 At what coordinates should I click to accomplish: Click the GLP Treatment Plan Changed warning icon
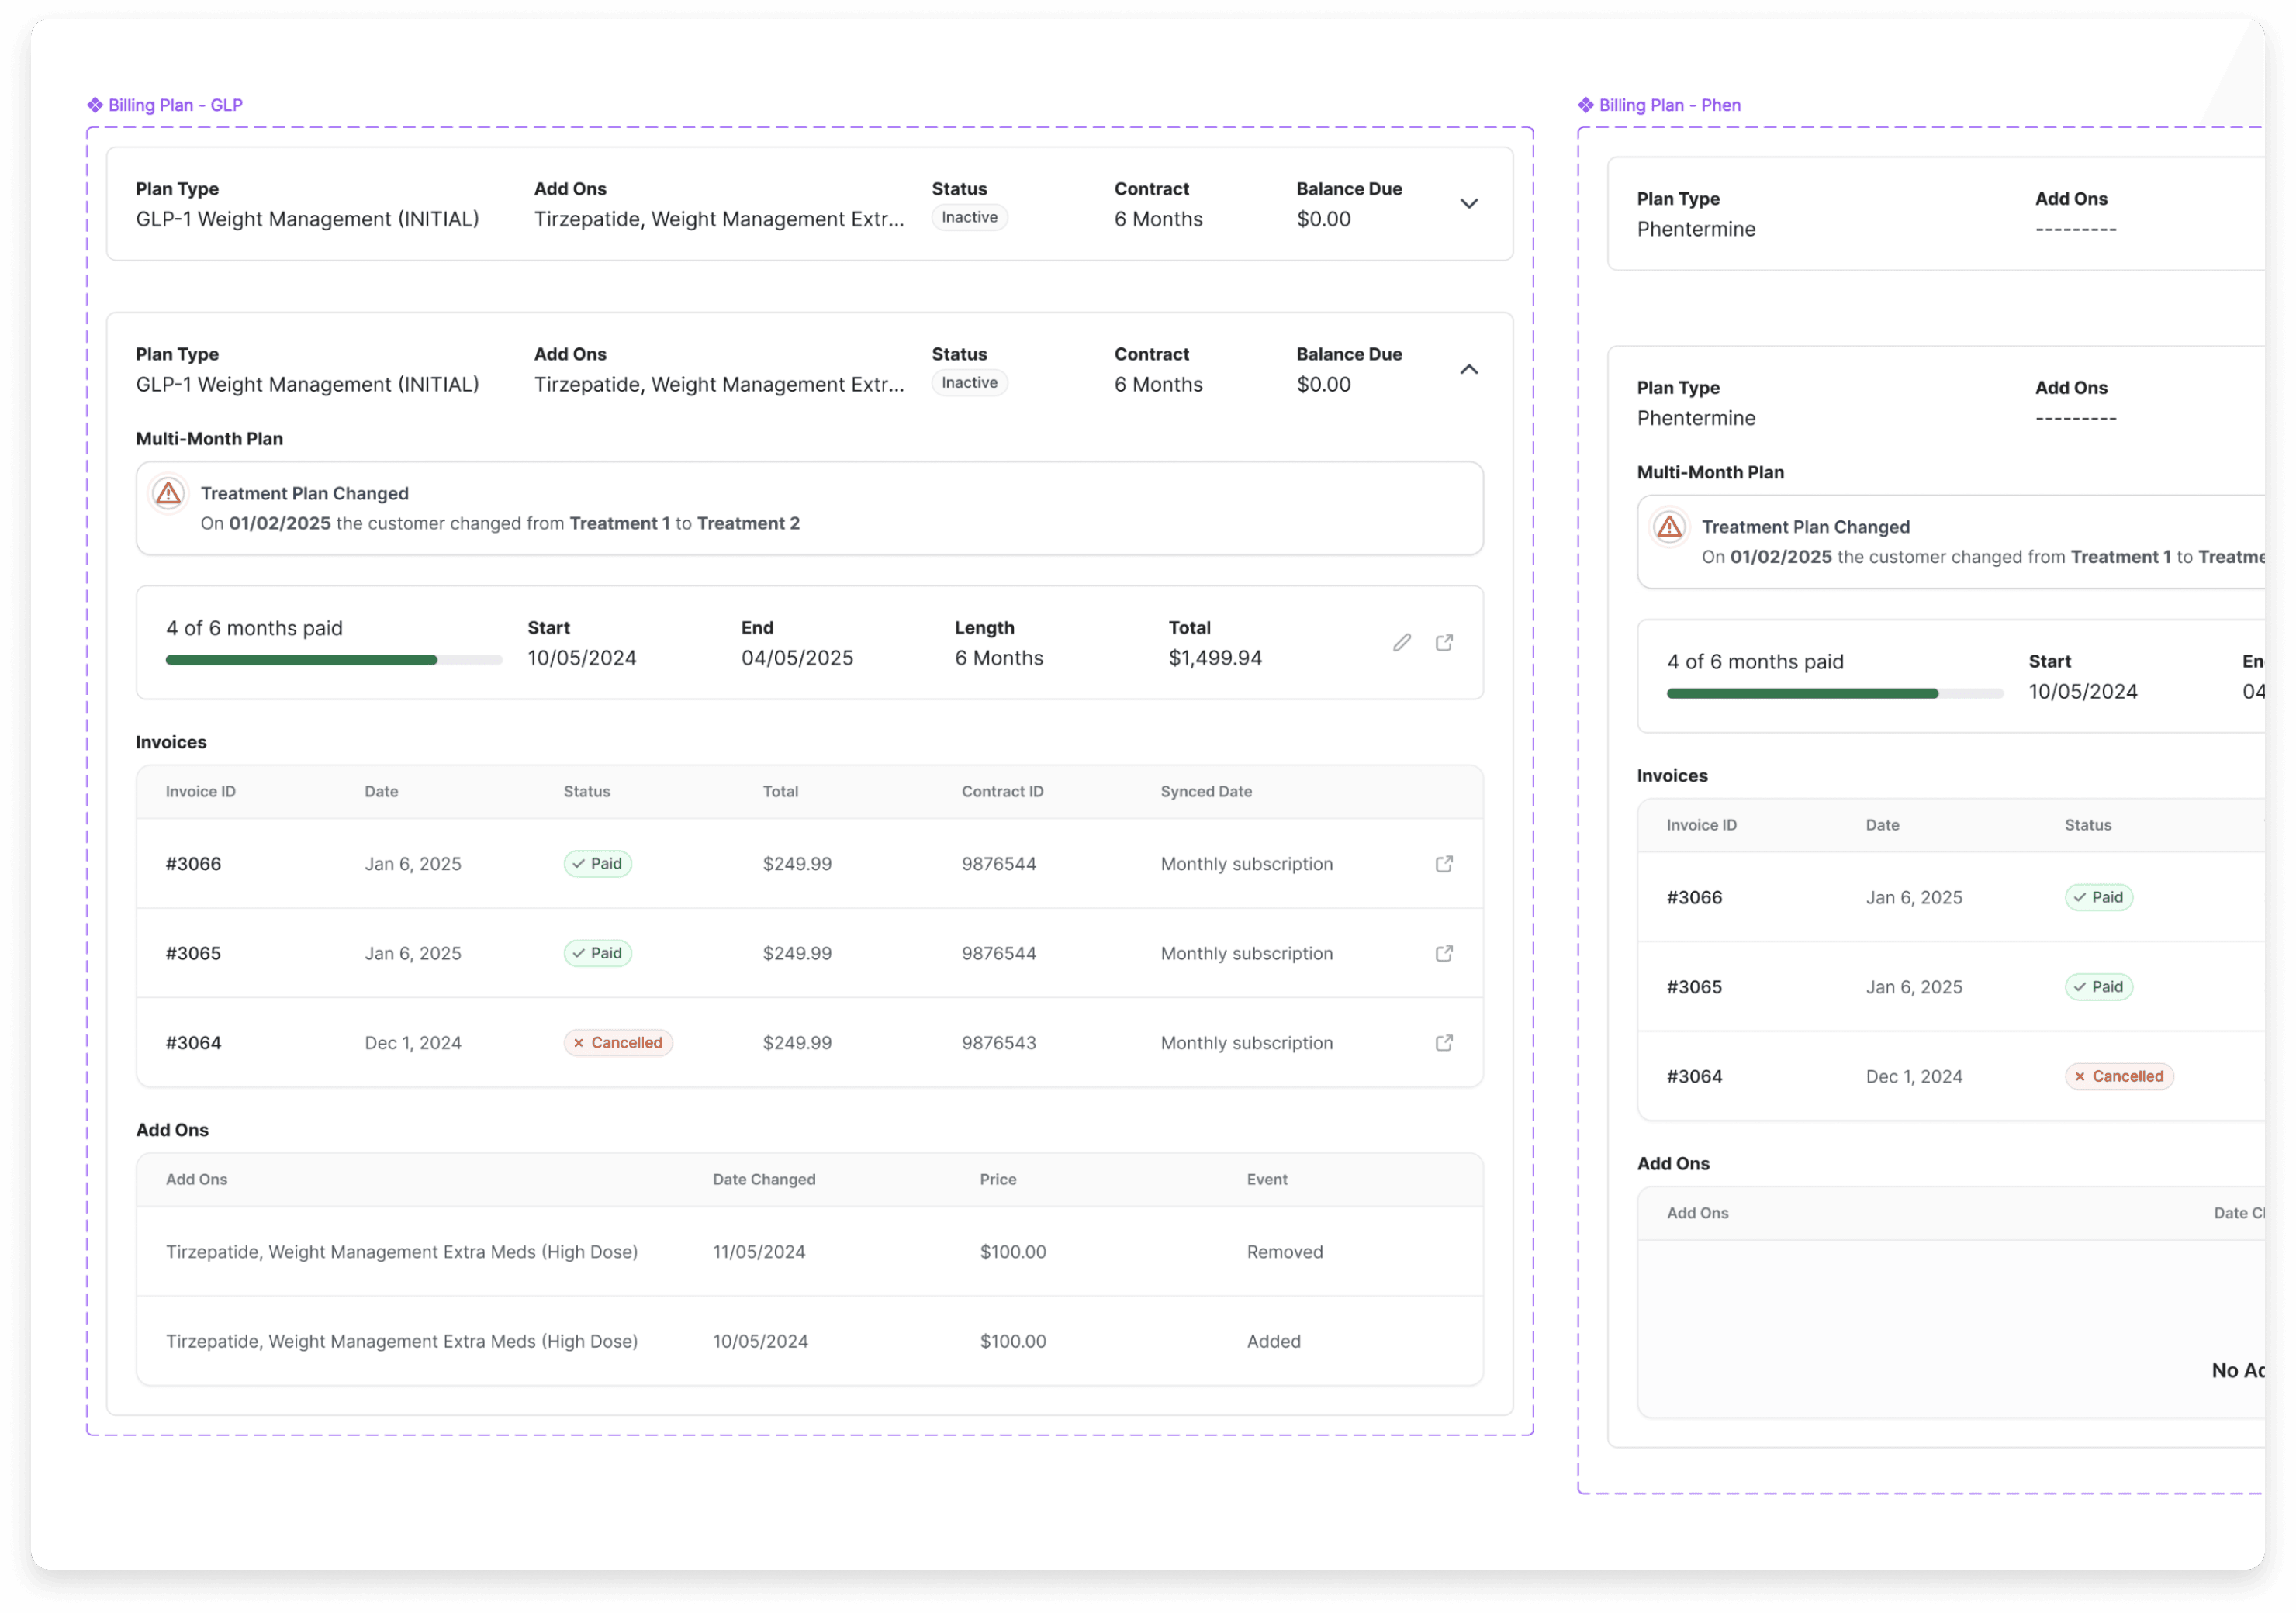tap(168, 494)
